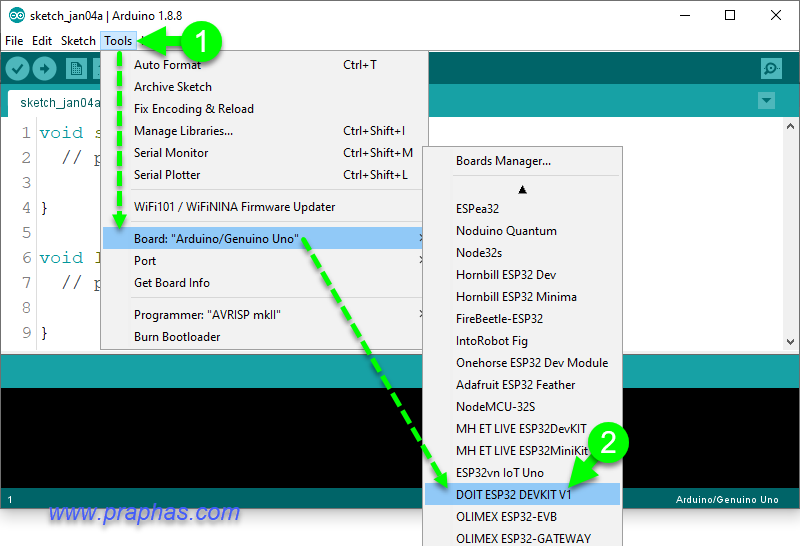The width and height of the screenshot is (800, 546).
Task: Click status bar Arduino/Genuino Uno text
Action: [727, 500]
